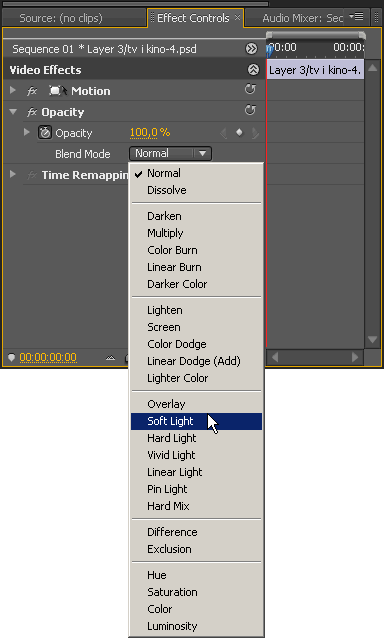This screenshot has width=384, height=638.
Task: Click the Motion transform icon
Action: [57, 91]
